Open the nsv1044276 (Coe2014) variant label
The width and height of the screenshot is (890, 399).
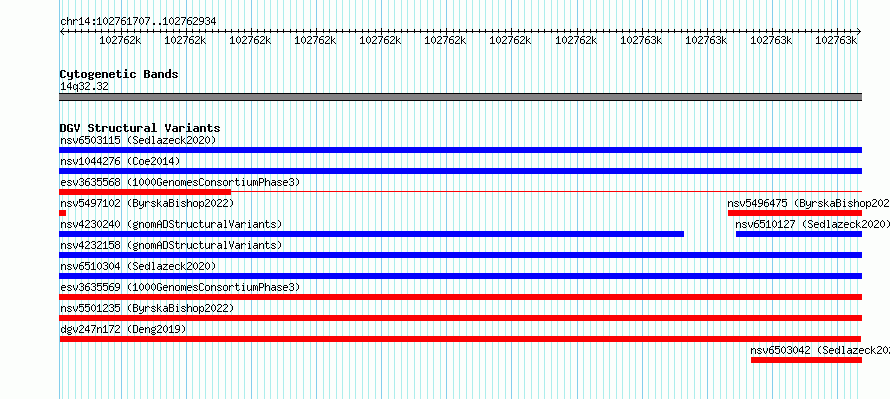pos(120,161)
